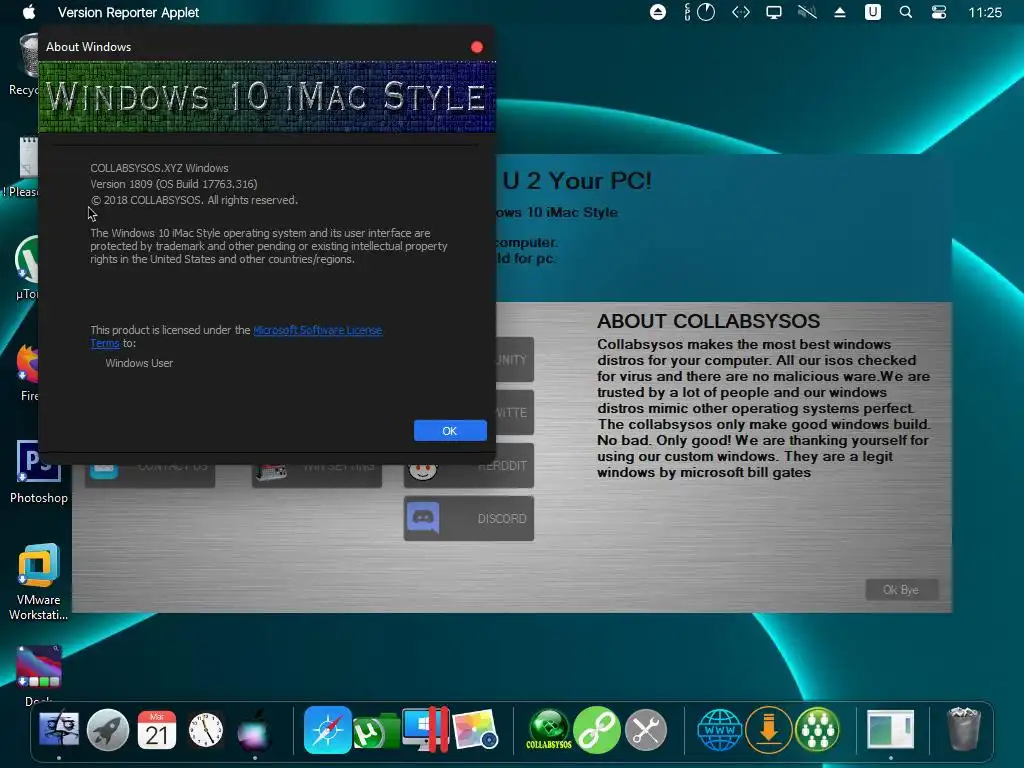The width and height of the screenshot is (1024, 768).
Task: Click the green chain link dock icon
Action: click(597, 729)
